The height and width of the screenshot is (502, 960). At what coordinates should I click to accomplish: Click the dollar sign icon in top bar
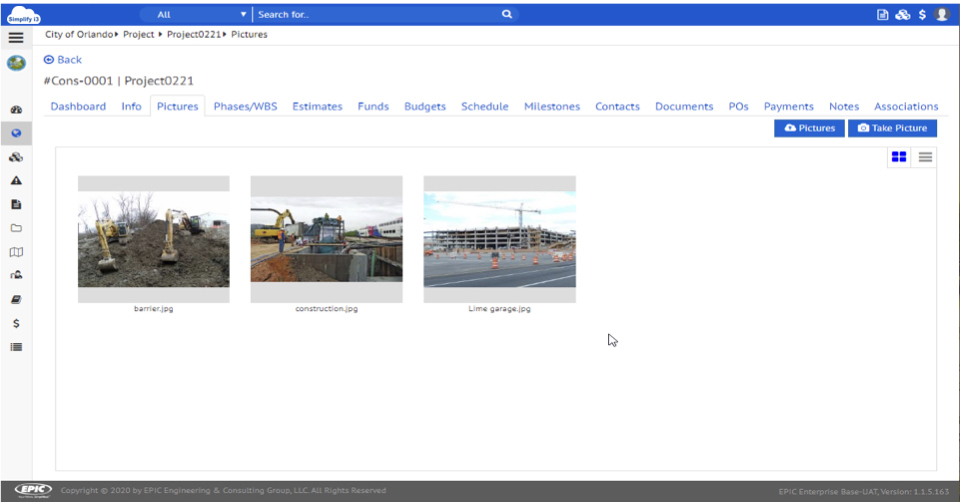click(921, 15)
